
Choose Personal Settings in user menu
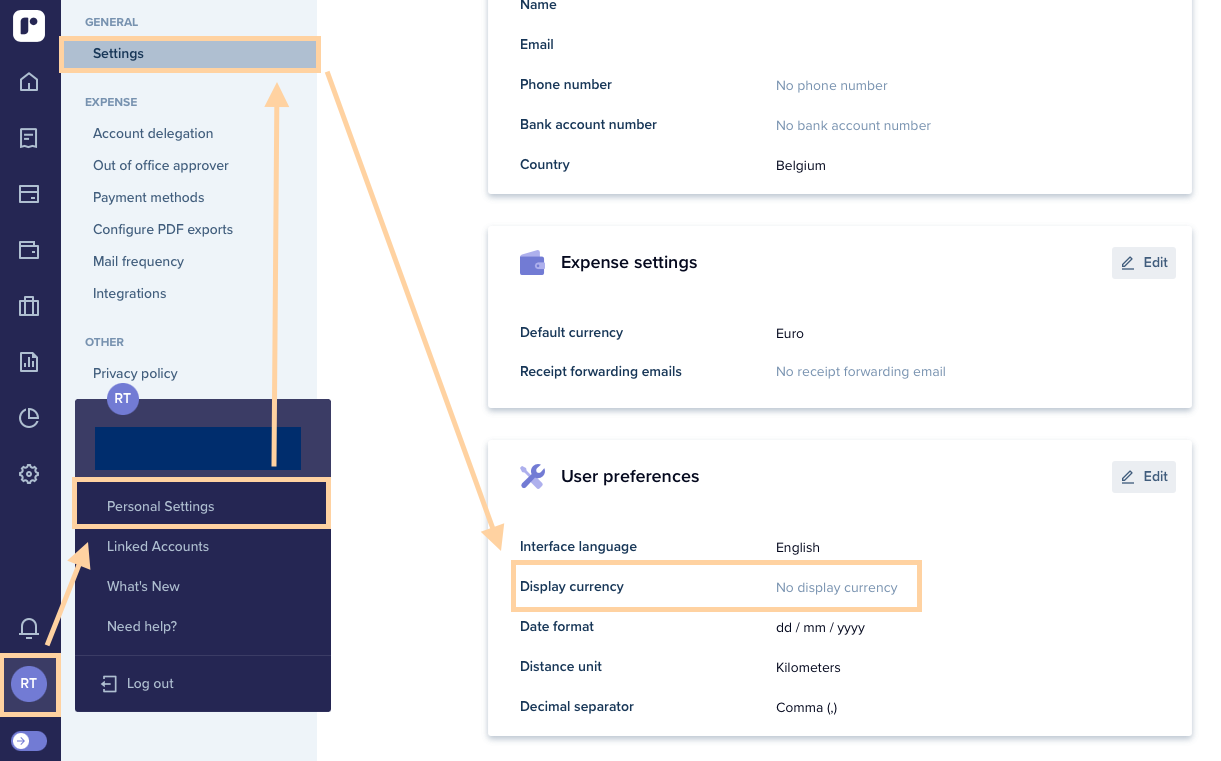click(202, 506)
